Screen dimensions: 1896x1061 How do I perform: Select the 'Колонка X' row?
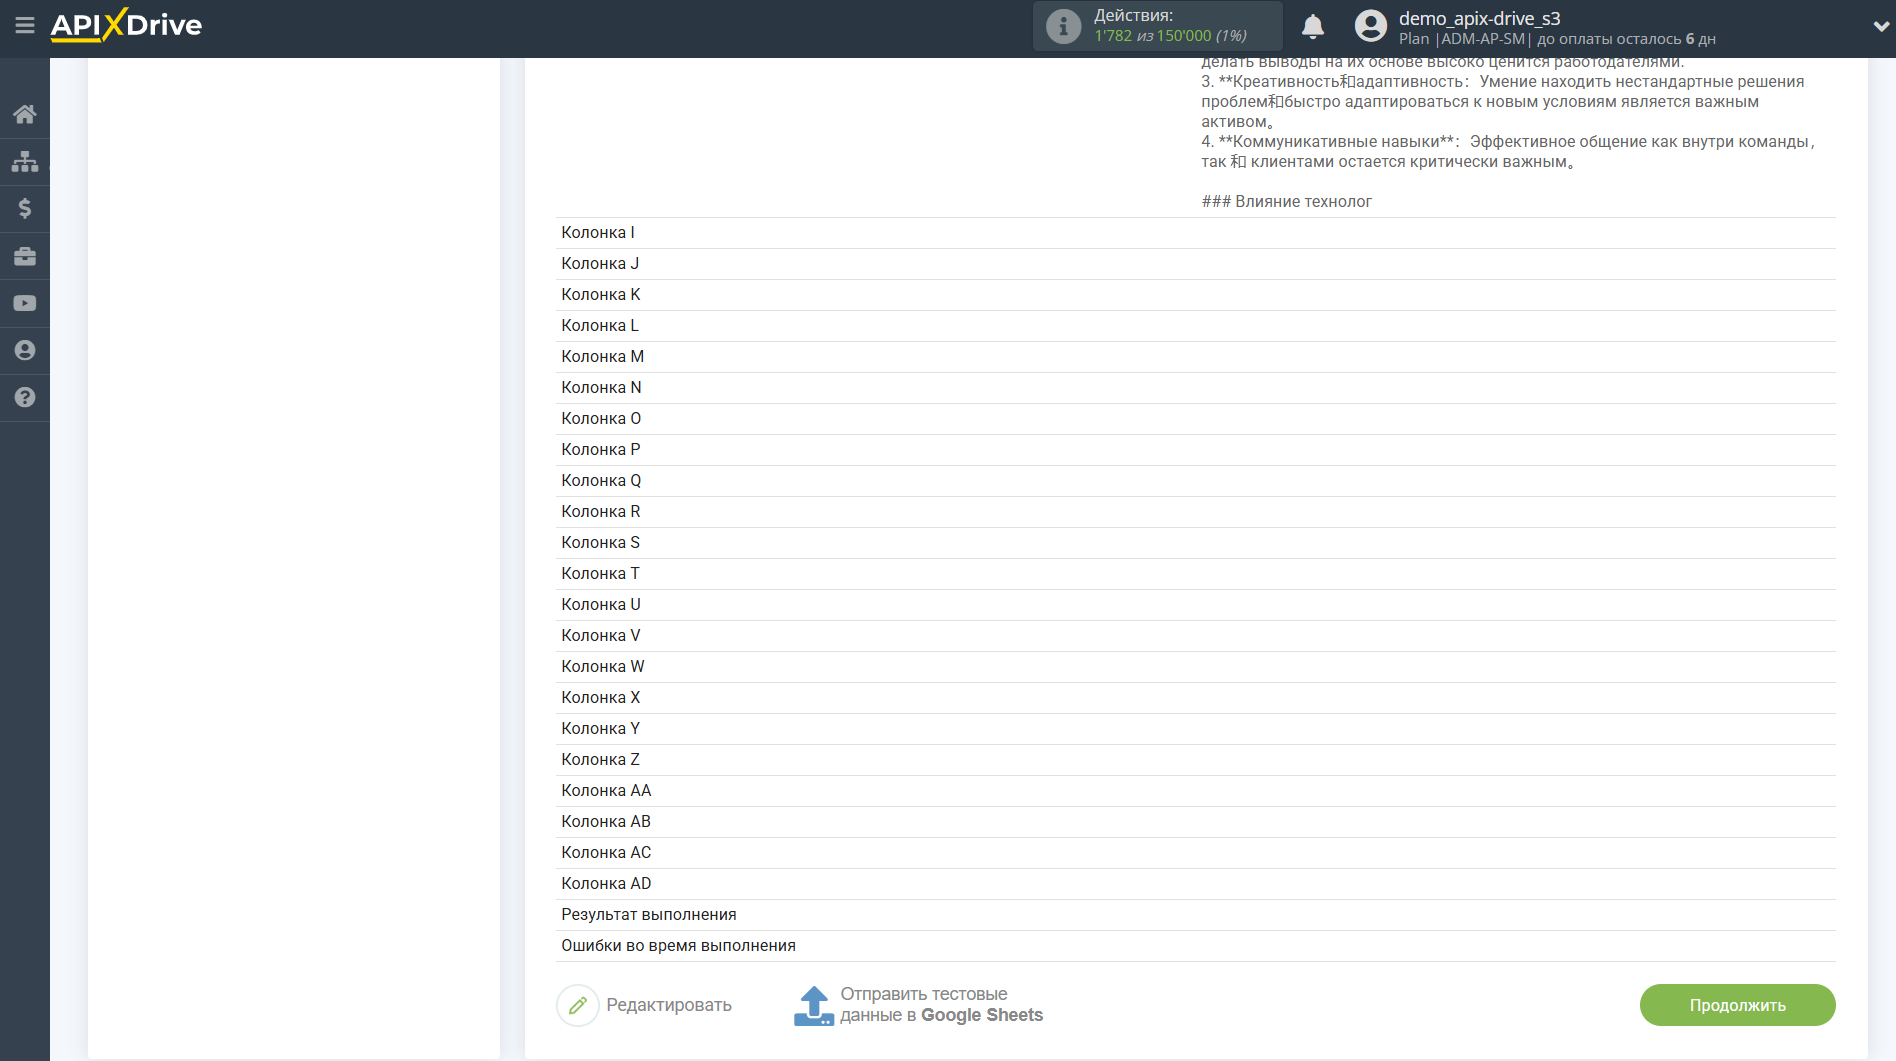(x=1195, y=698)
